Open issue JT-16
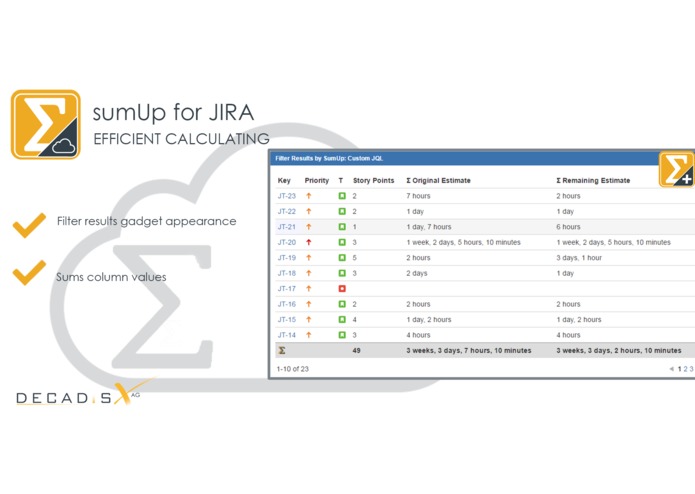The image size is (695, 494). click(x=287, y=304)
